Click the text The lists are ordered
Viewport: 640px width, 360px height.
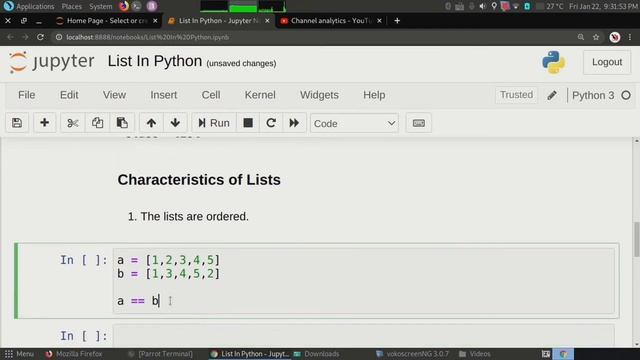pyautogui.click(x=194, y=216)
